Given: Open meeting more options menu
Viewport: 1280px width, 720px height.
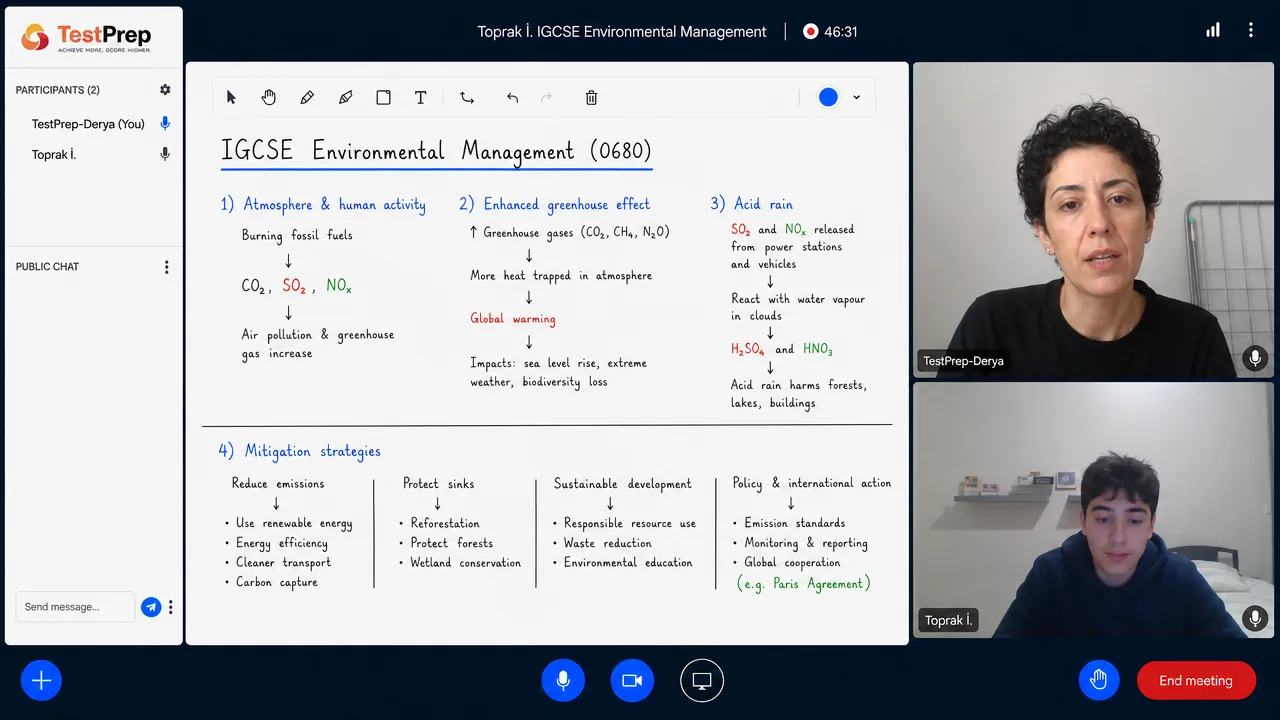Looking at the screenshot, I should (x=1250, y=31).
